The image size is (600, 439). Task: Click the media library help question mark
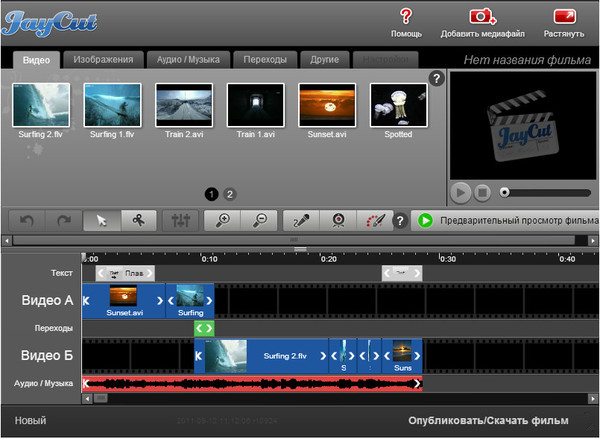pos(436,78)
